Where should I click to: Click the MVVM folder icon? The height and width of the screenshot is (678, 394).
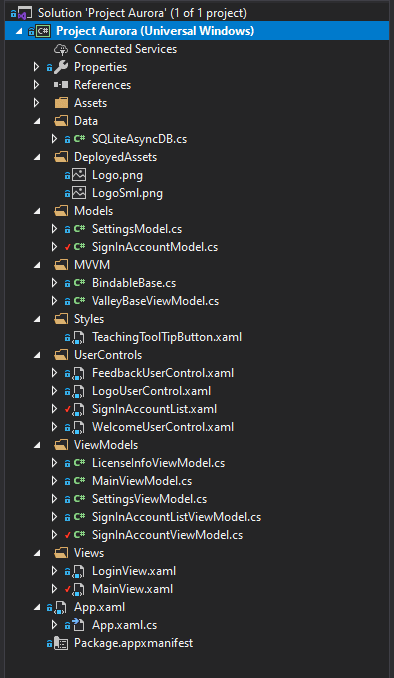coord(61,265)
